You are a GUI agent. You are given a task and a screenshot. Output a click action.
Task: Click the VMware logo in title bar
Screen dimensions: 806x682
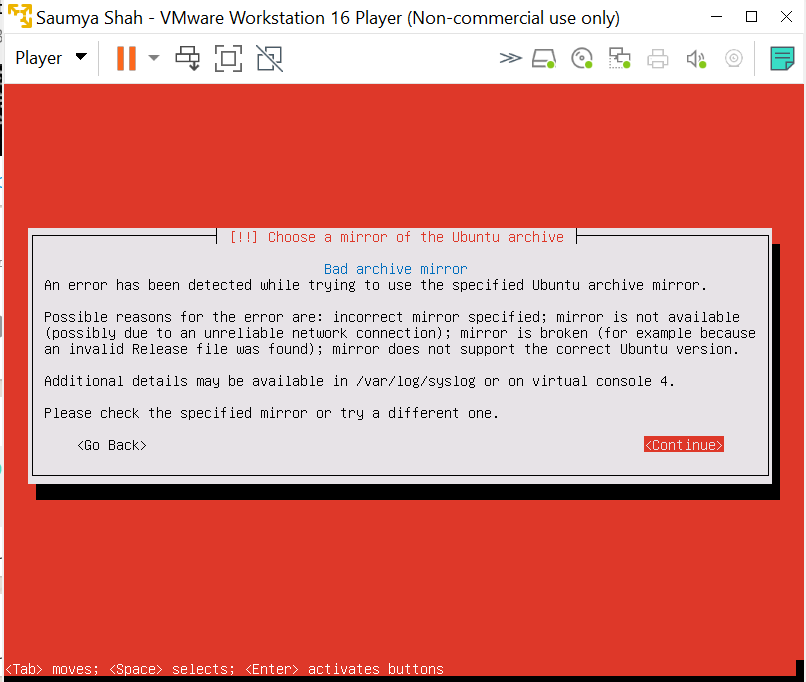19,18
